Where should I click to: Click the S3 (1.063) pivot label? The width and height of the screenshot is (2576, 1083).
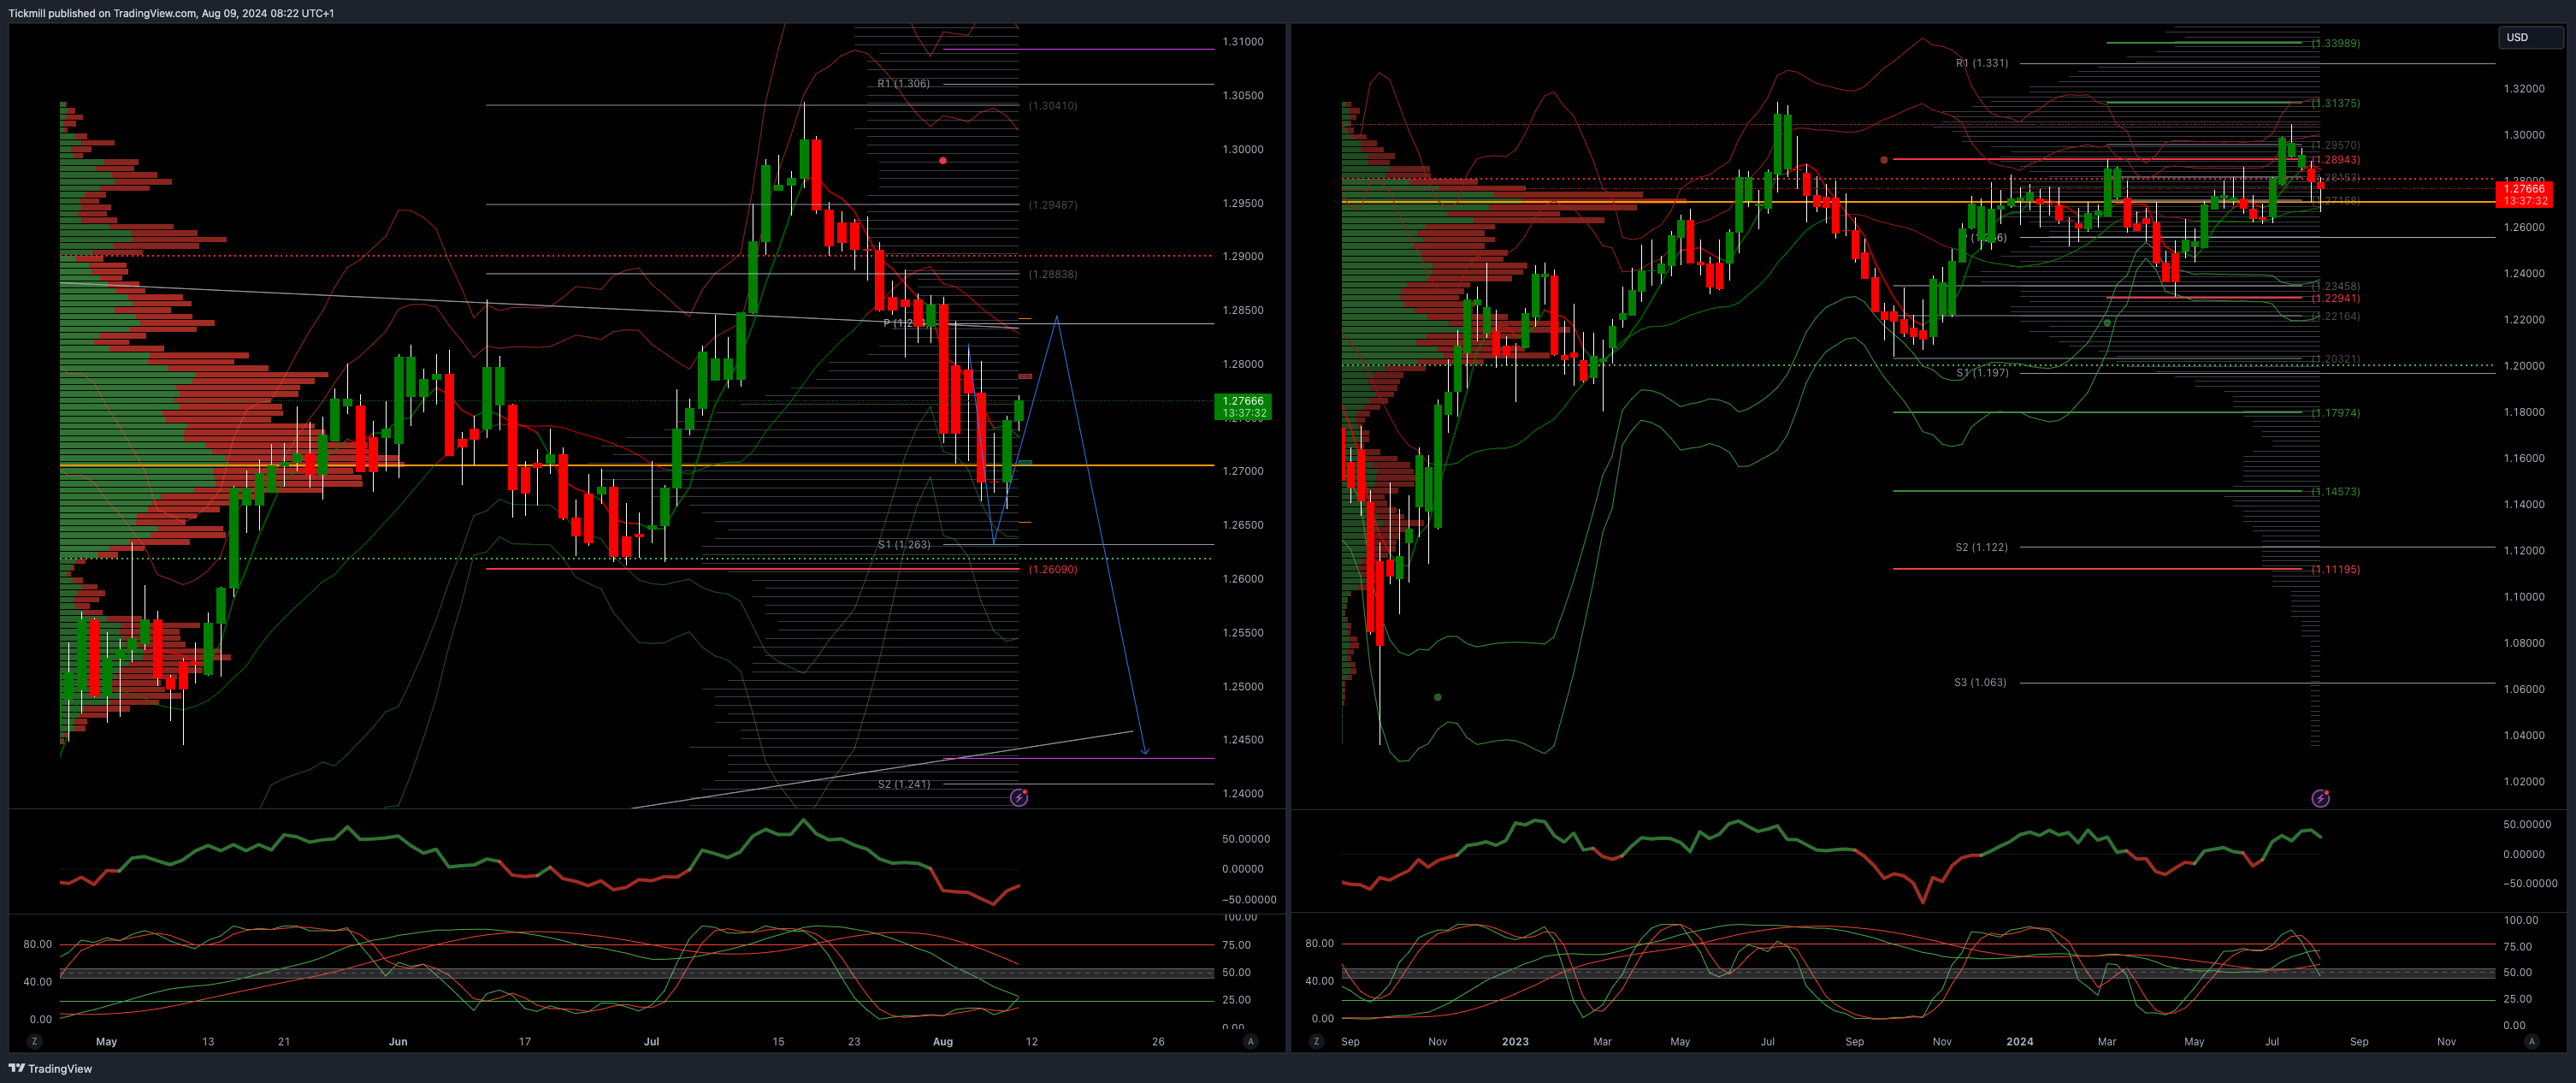[1980, 682]
